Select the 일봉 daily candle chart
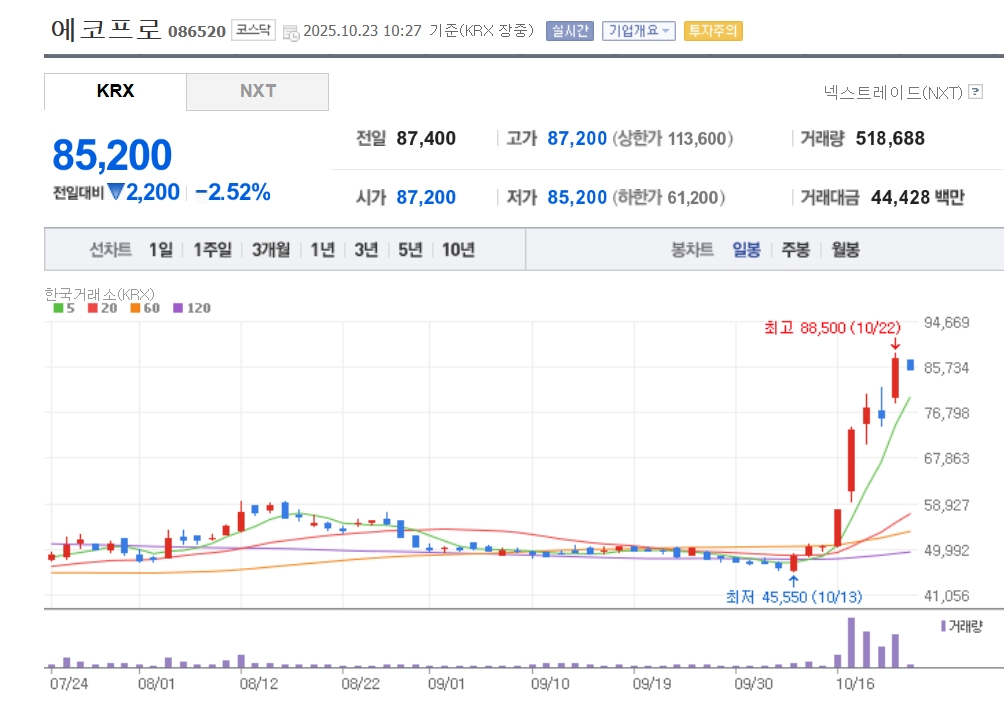The width and height of the screenshot is (1004, 716). (x=746, y=250)
